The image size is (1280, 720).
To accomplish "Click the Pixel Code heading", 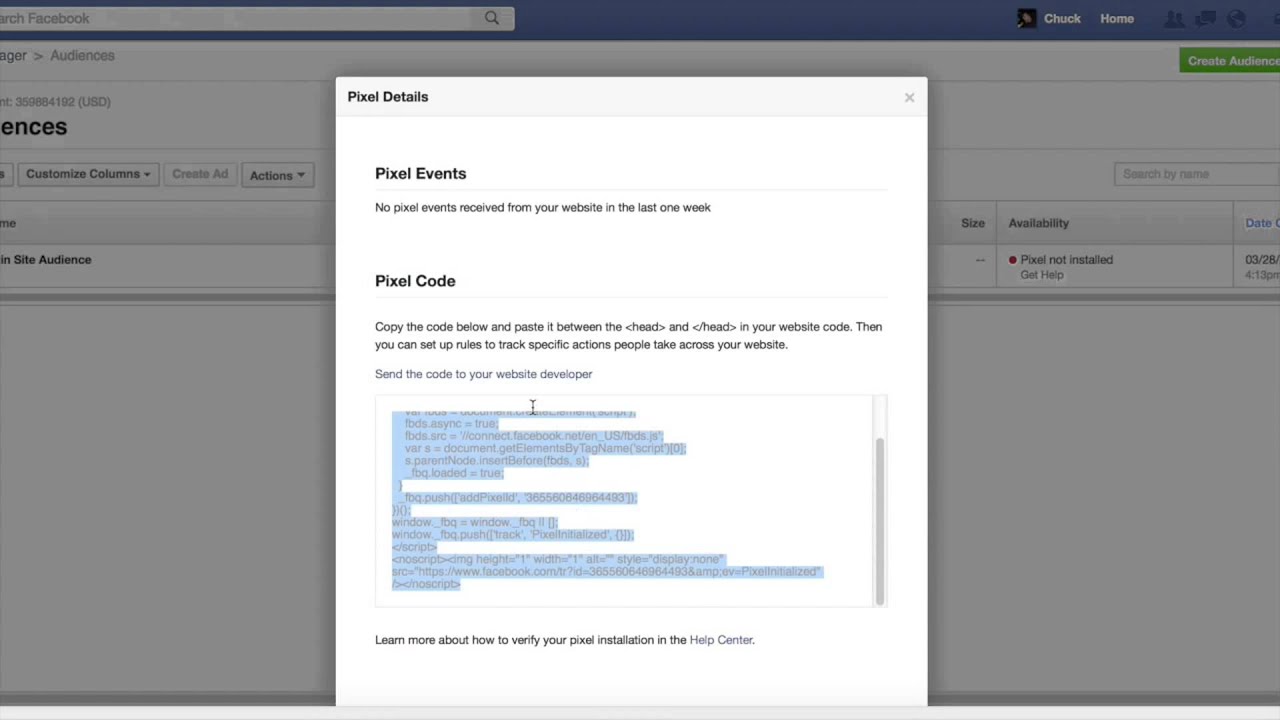I will coord(415,281).
